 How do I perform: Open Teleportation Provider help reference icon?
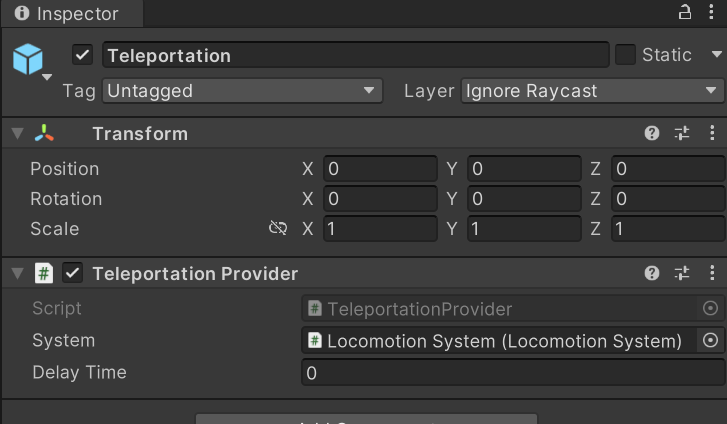click(652, 273)
